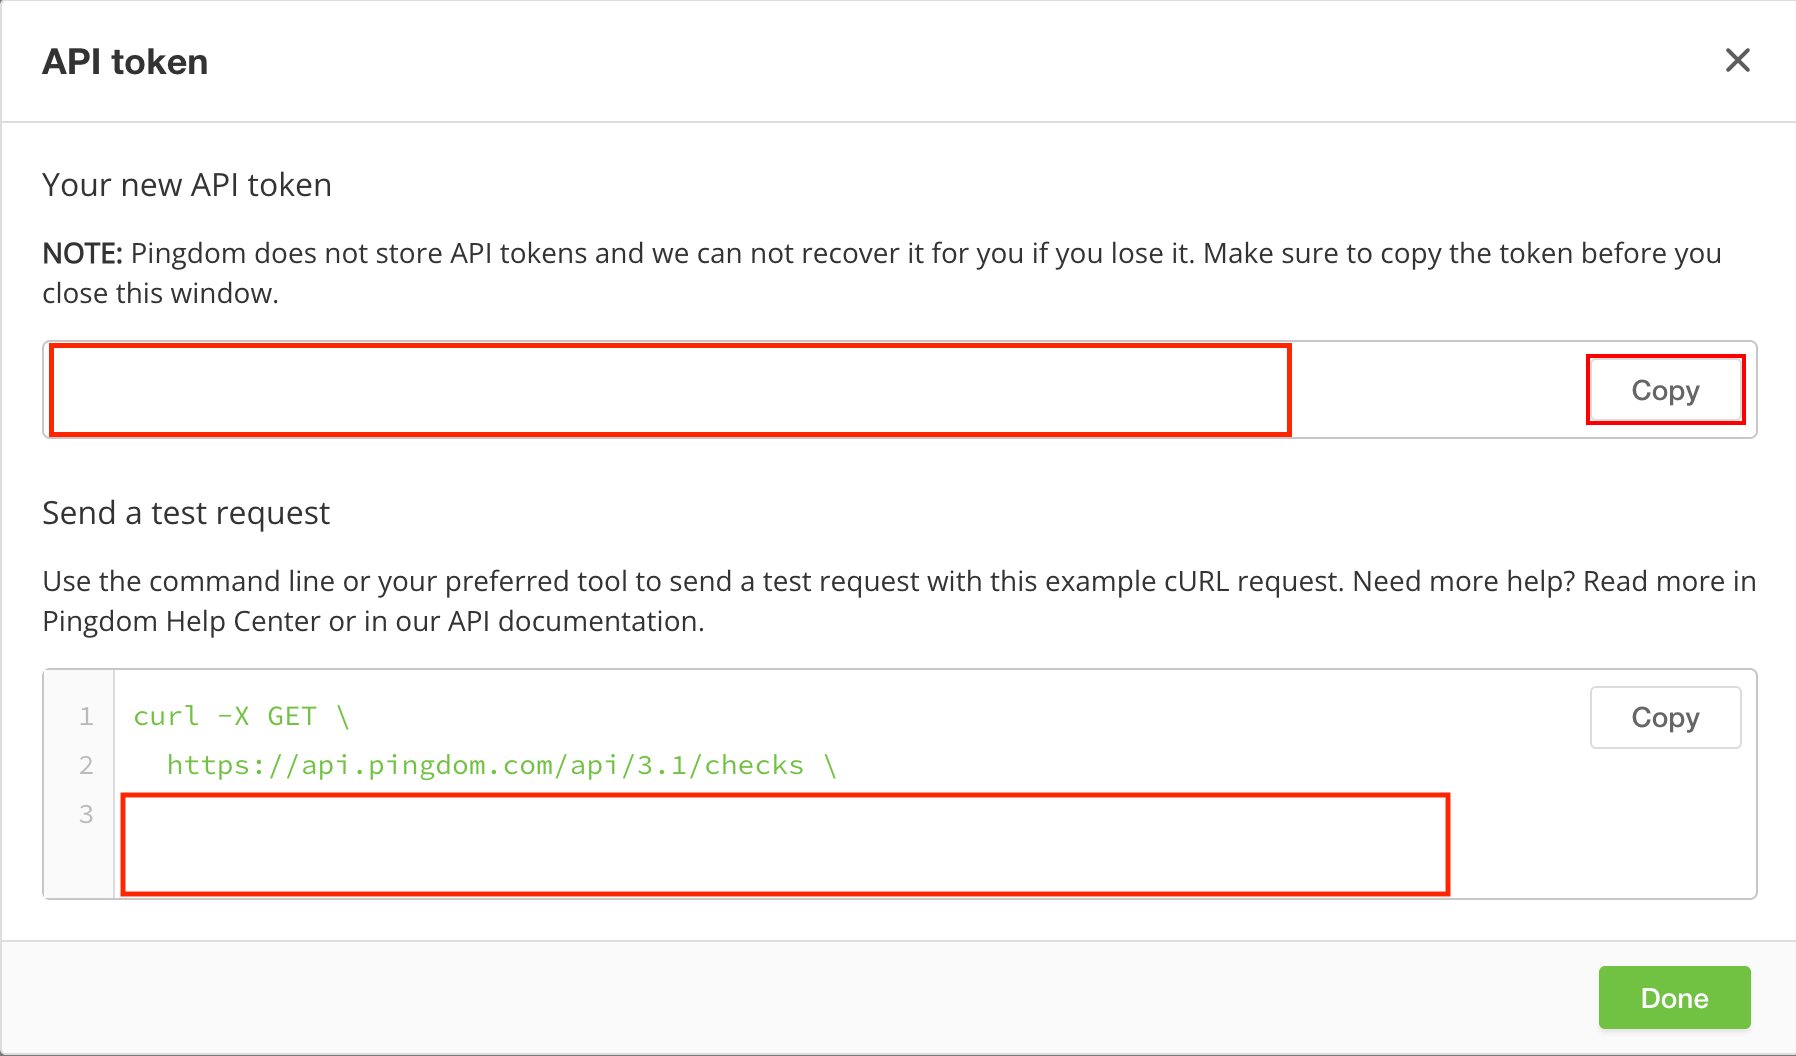Click line number 2 in code block
1796x1056 pixels.
(86, 765)
